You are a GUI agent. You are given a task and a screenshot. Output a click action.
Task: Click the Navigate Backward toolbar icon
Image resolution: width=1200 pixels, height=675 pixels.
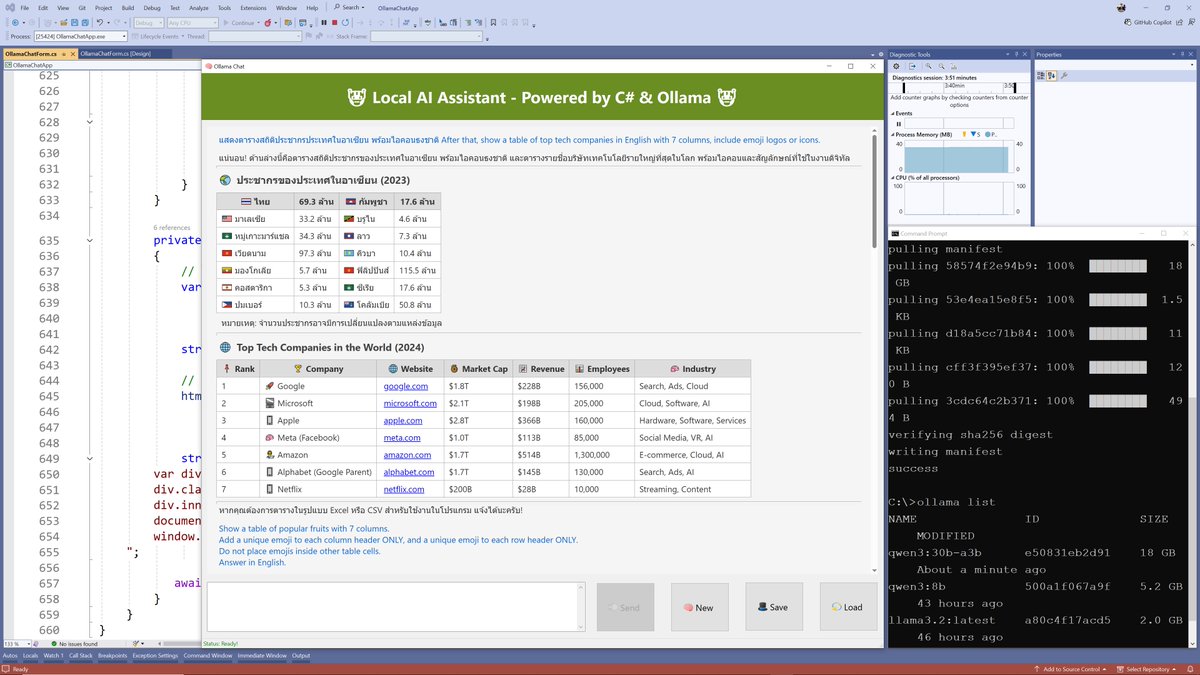point(15,22)
